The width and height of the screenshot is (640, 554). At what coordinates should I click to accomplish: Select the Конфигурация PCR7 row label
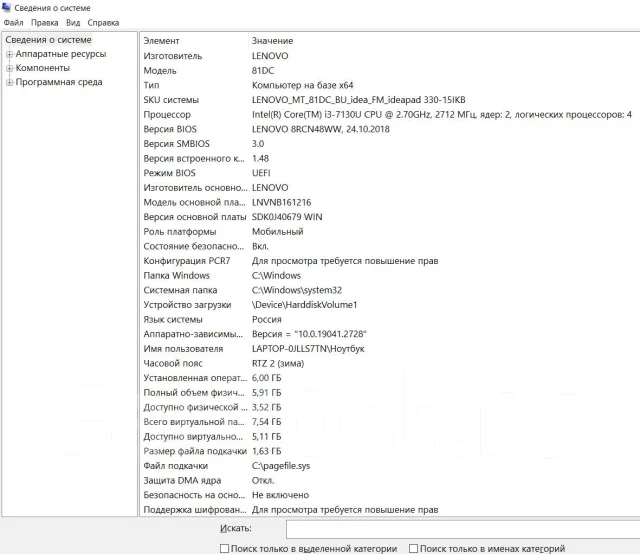coord(187,261)
